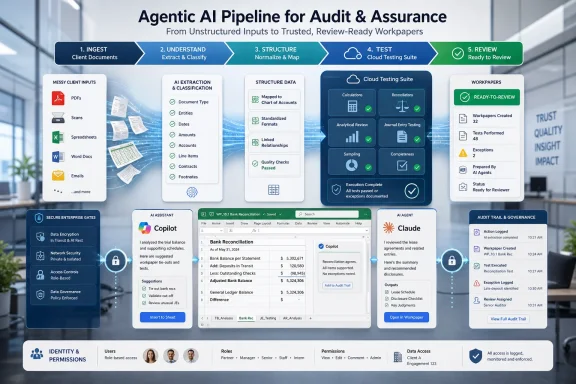
Task: Open the Page Layout ribbon tab
Action: (x=262, y=223)
